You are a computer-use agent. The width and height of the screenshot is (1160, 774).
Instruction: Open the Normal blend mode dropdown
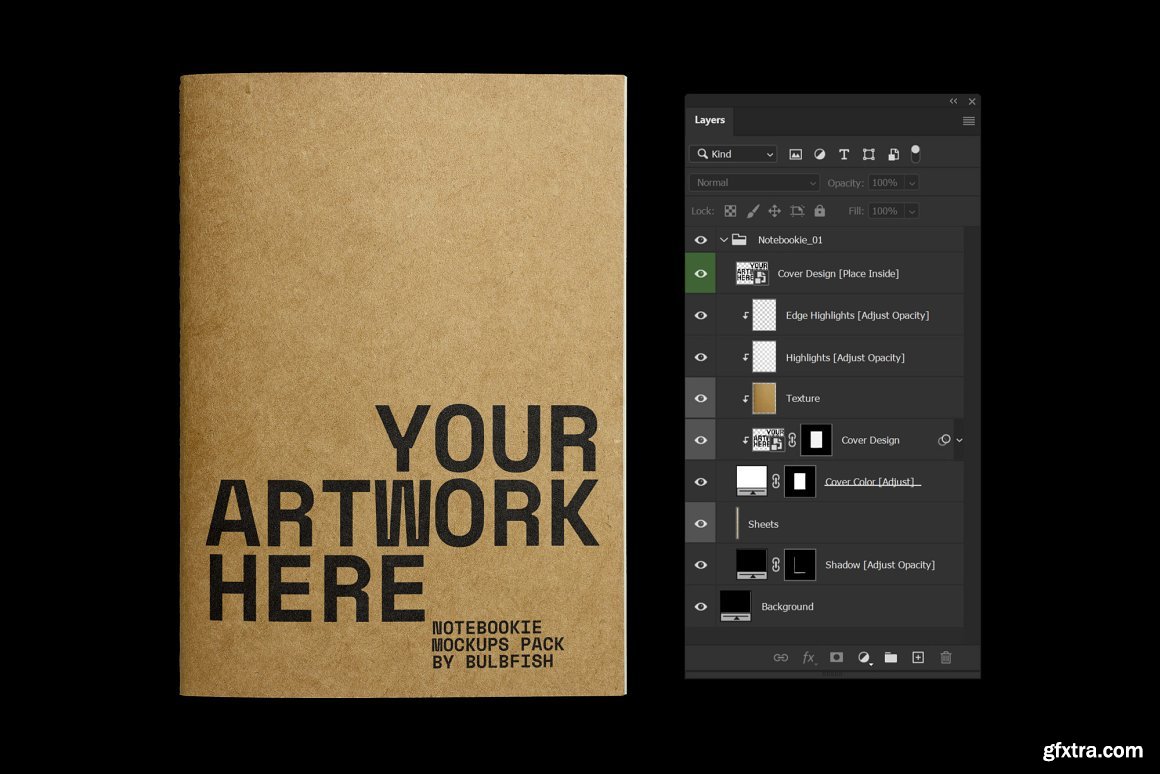(754, 183)
